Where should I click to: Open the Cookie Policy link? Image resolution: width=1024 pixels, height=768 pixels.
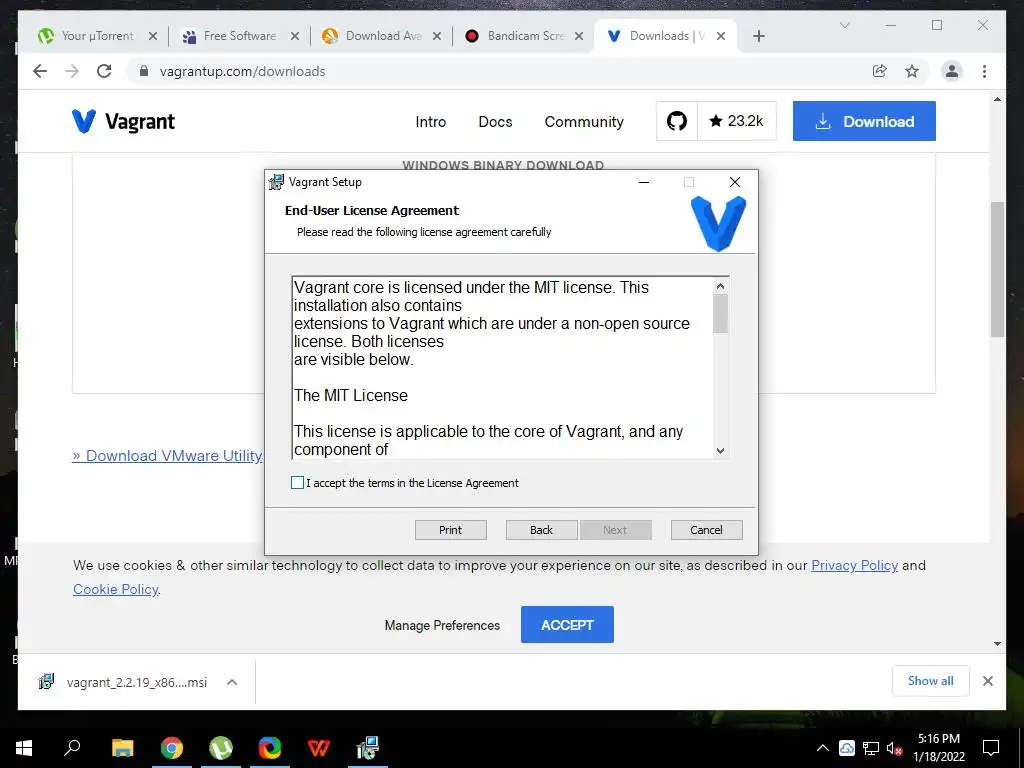click(116, 589)
